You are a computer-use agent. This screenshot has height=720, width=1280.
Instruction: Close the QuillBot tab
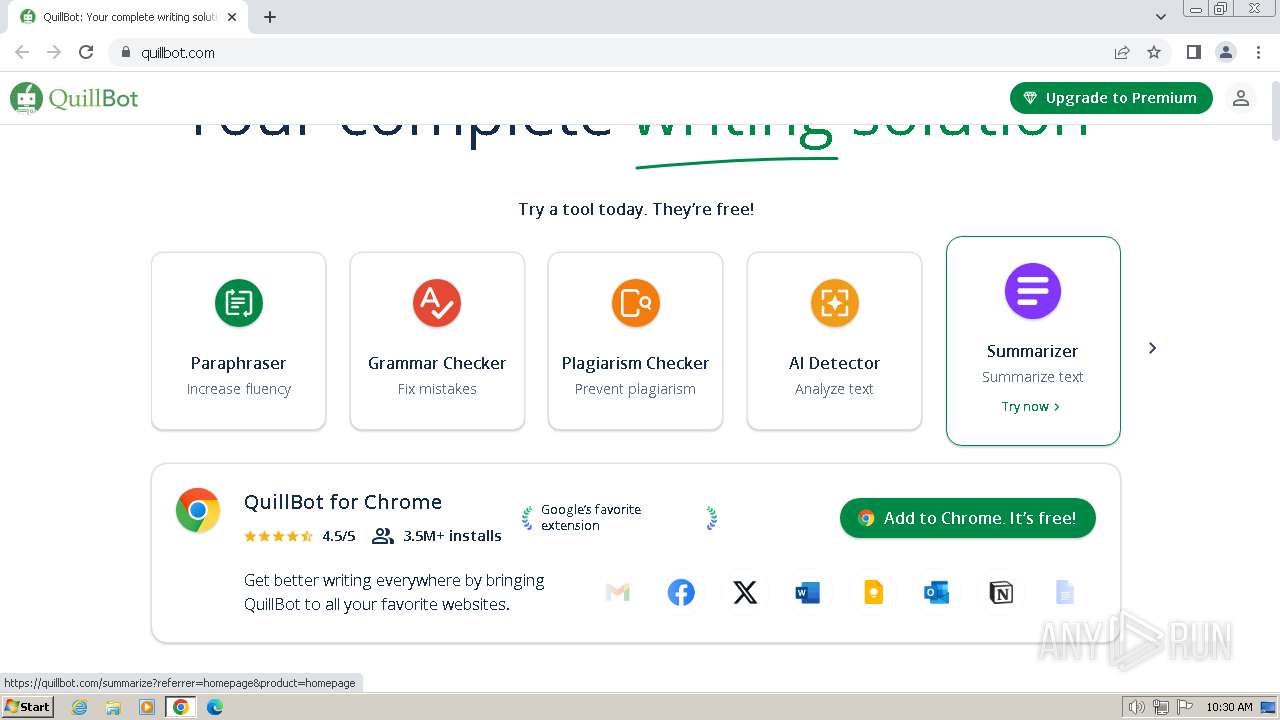click(x=232, y=17)
